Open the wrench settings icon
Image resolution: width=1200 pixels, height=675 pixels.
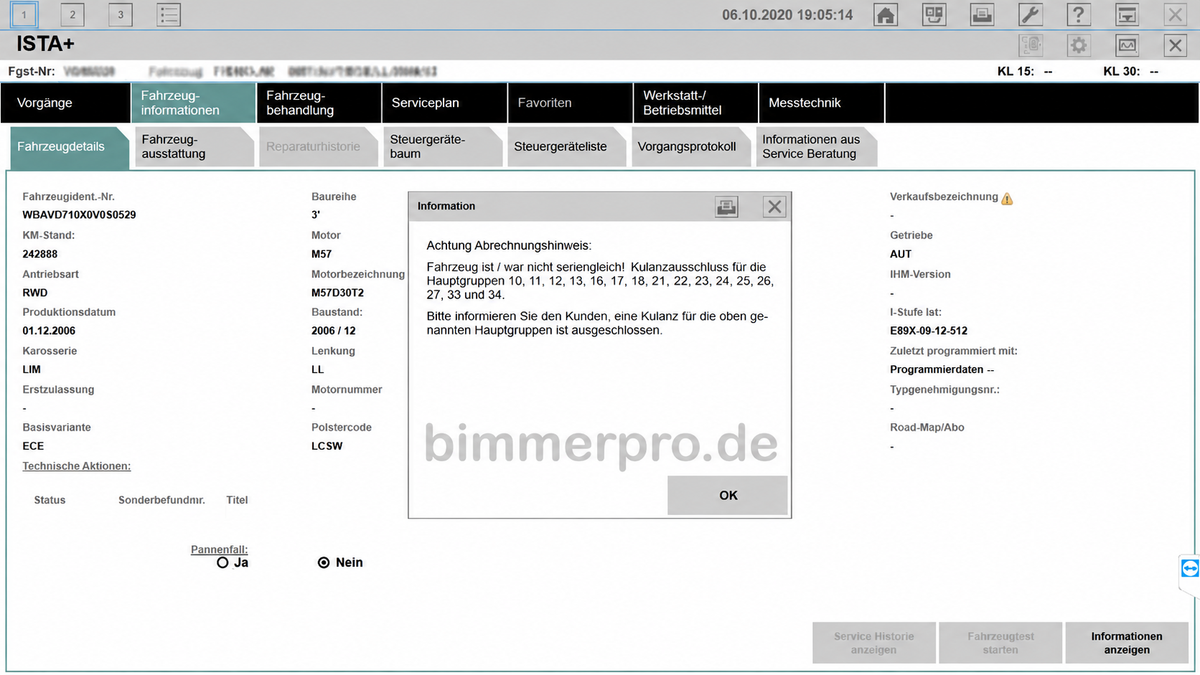1031,15
